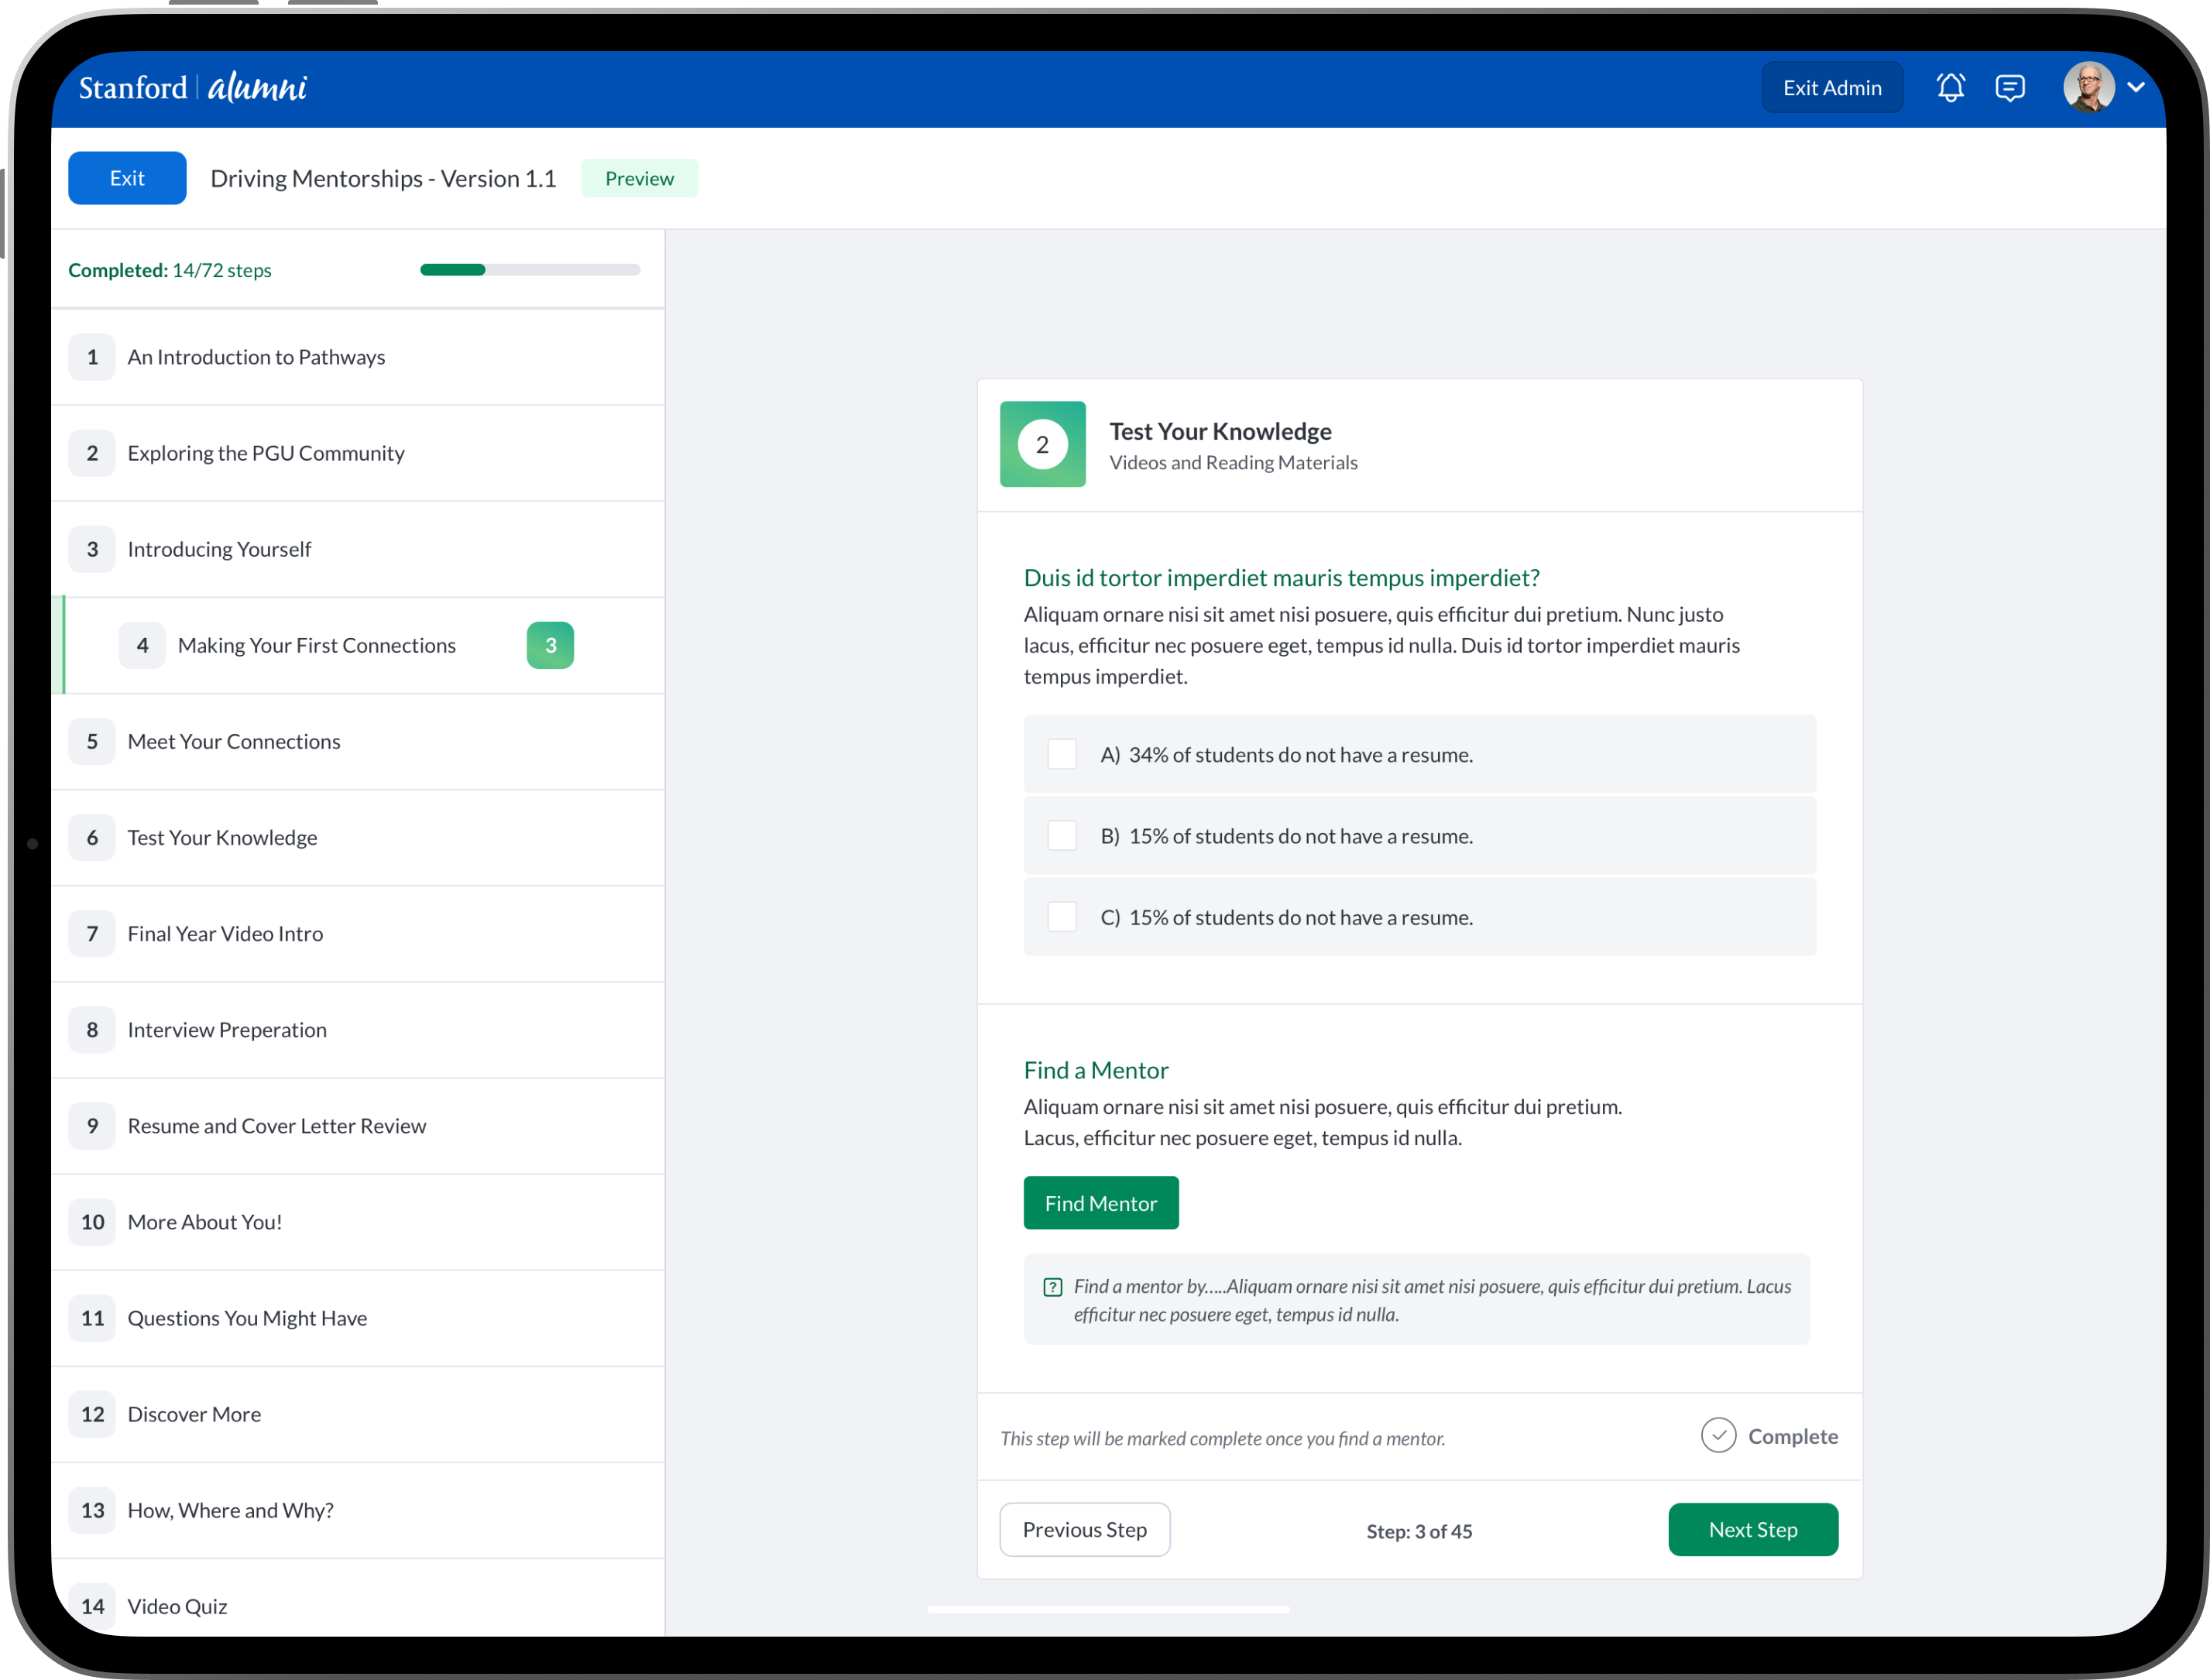This screenshot has width=2210, height=1680.
Task: Expand the profile dropdown chevron
Action: tap(2136, 88)
